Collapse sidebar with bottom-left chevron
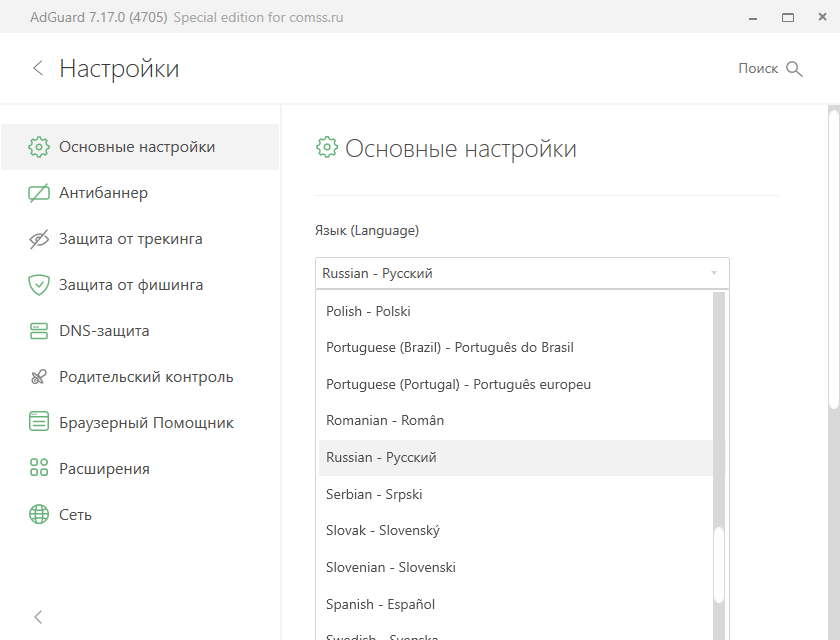 pyautogui.click(x=38, y=617)
